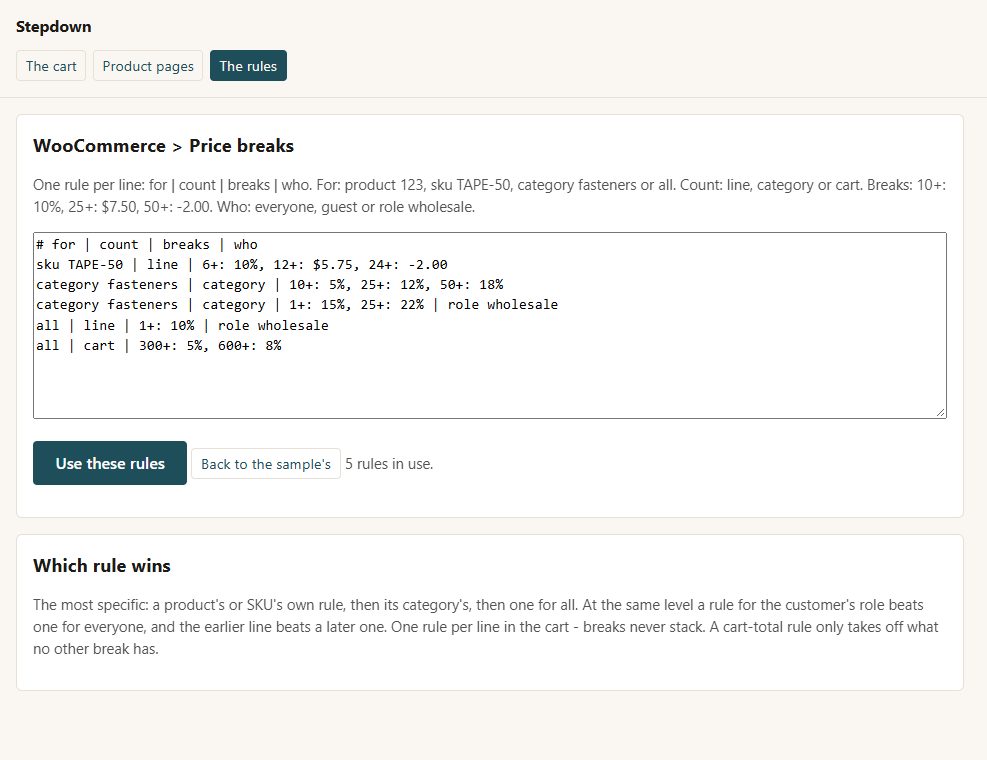Click the Use these rules button

(110, 463)
